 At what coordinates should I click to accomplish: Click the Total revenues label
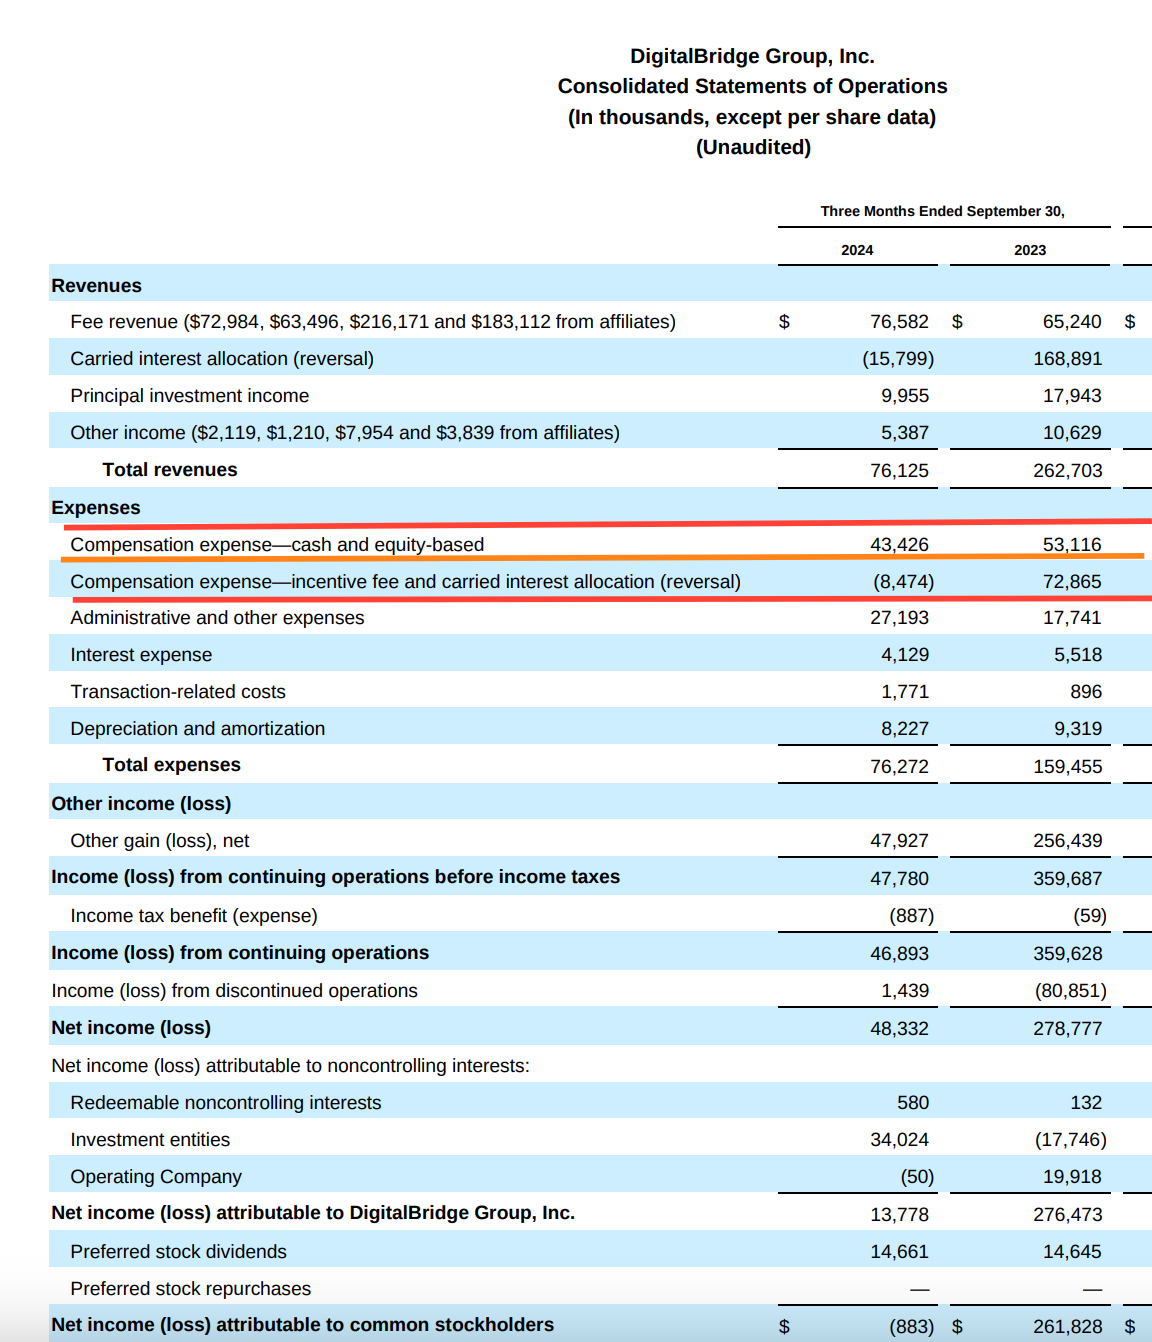[x=170, y=470]
